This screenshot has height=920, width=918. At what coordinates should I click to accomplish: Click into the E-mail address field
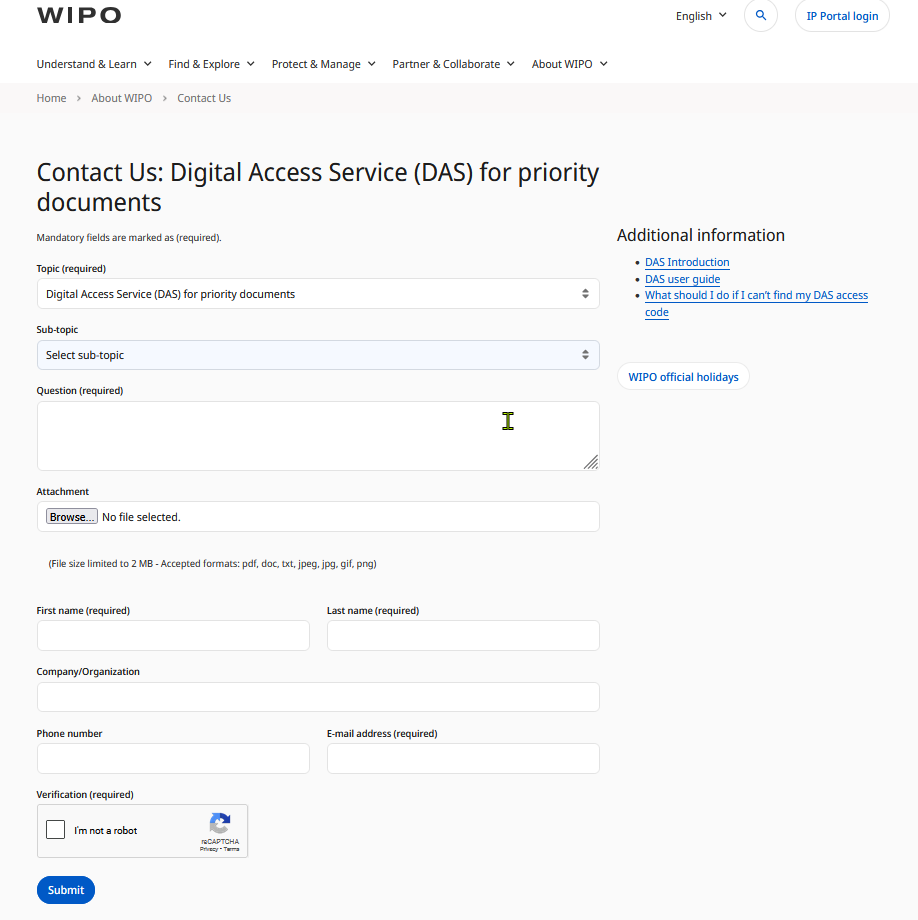point(463,758)
